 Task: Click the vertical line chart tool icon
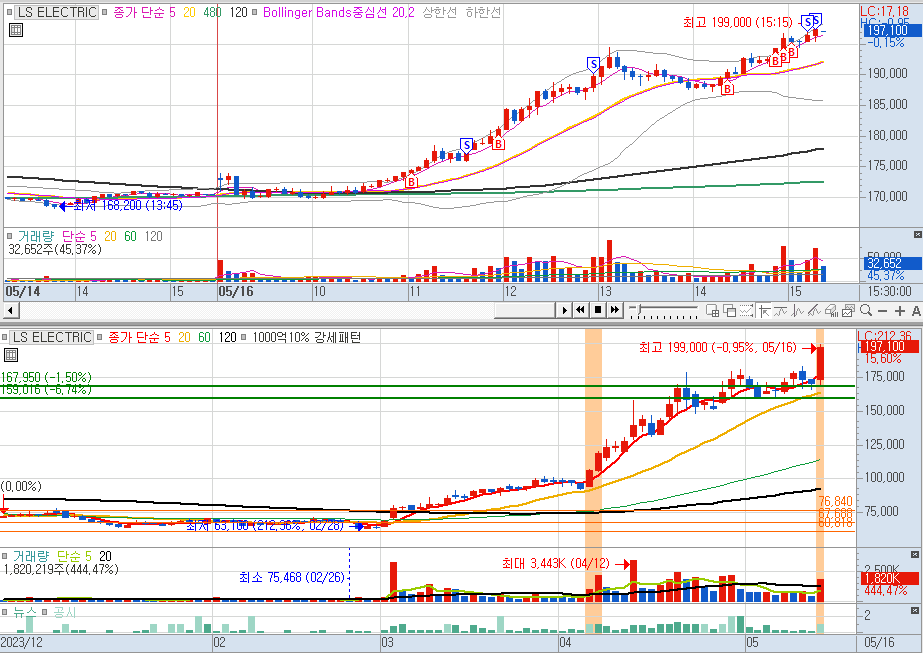798,310
